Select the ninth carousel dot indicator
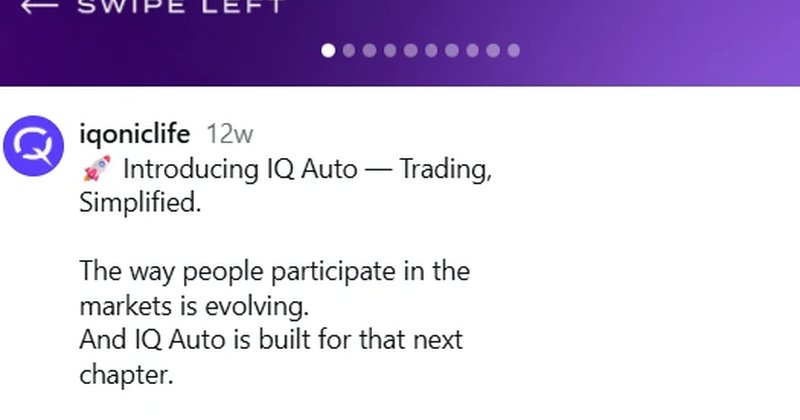800x420 pixels. click(x=493, y=51)
